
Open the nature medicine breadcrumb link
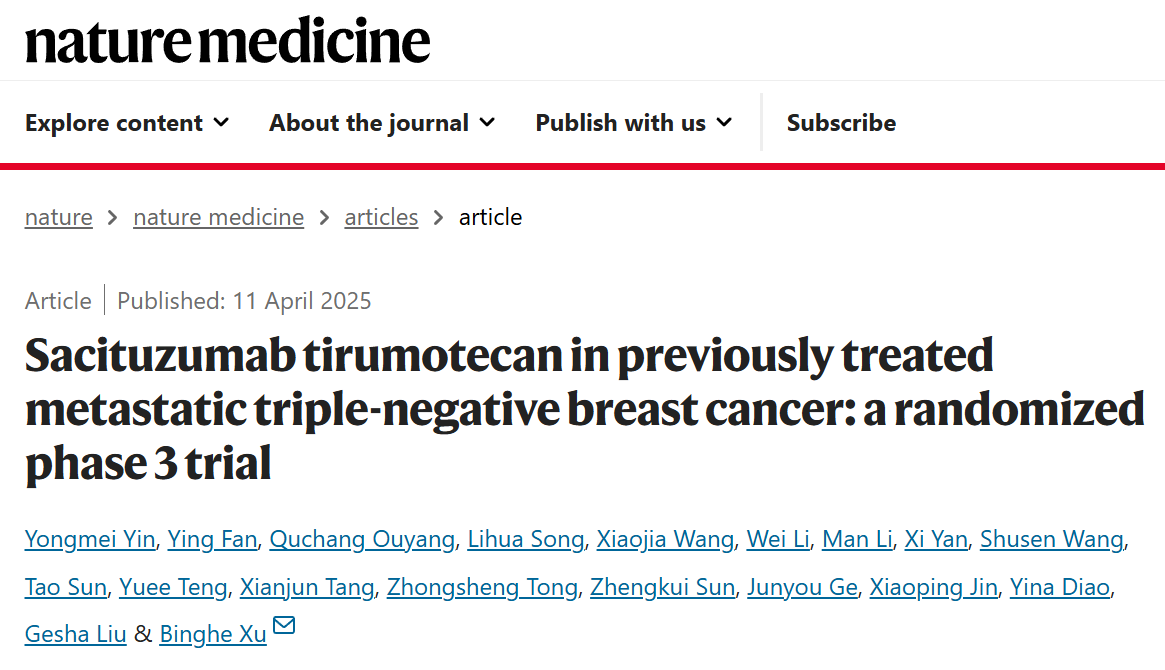tap(218, 217)
